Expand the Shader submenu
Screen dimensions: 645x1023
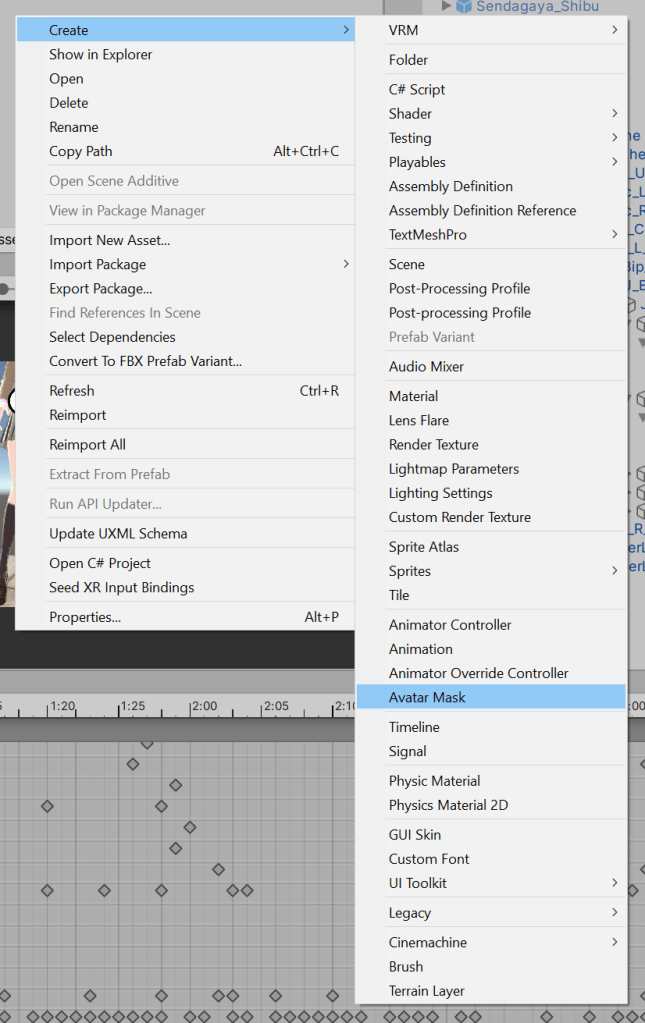pyautogui.click(x=614, y=114)
